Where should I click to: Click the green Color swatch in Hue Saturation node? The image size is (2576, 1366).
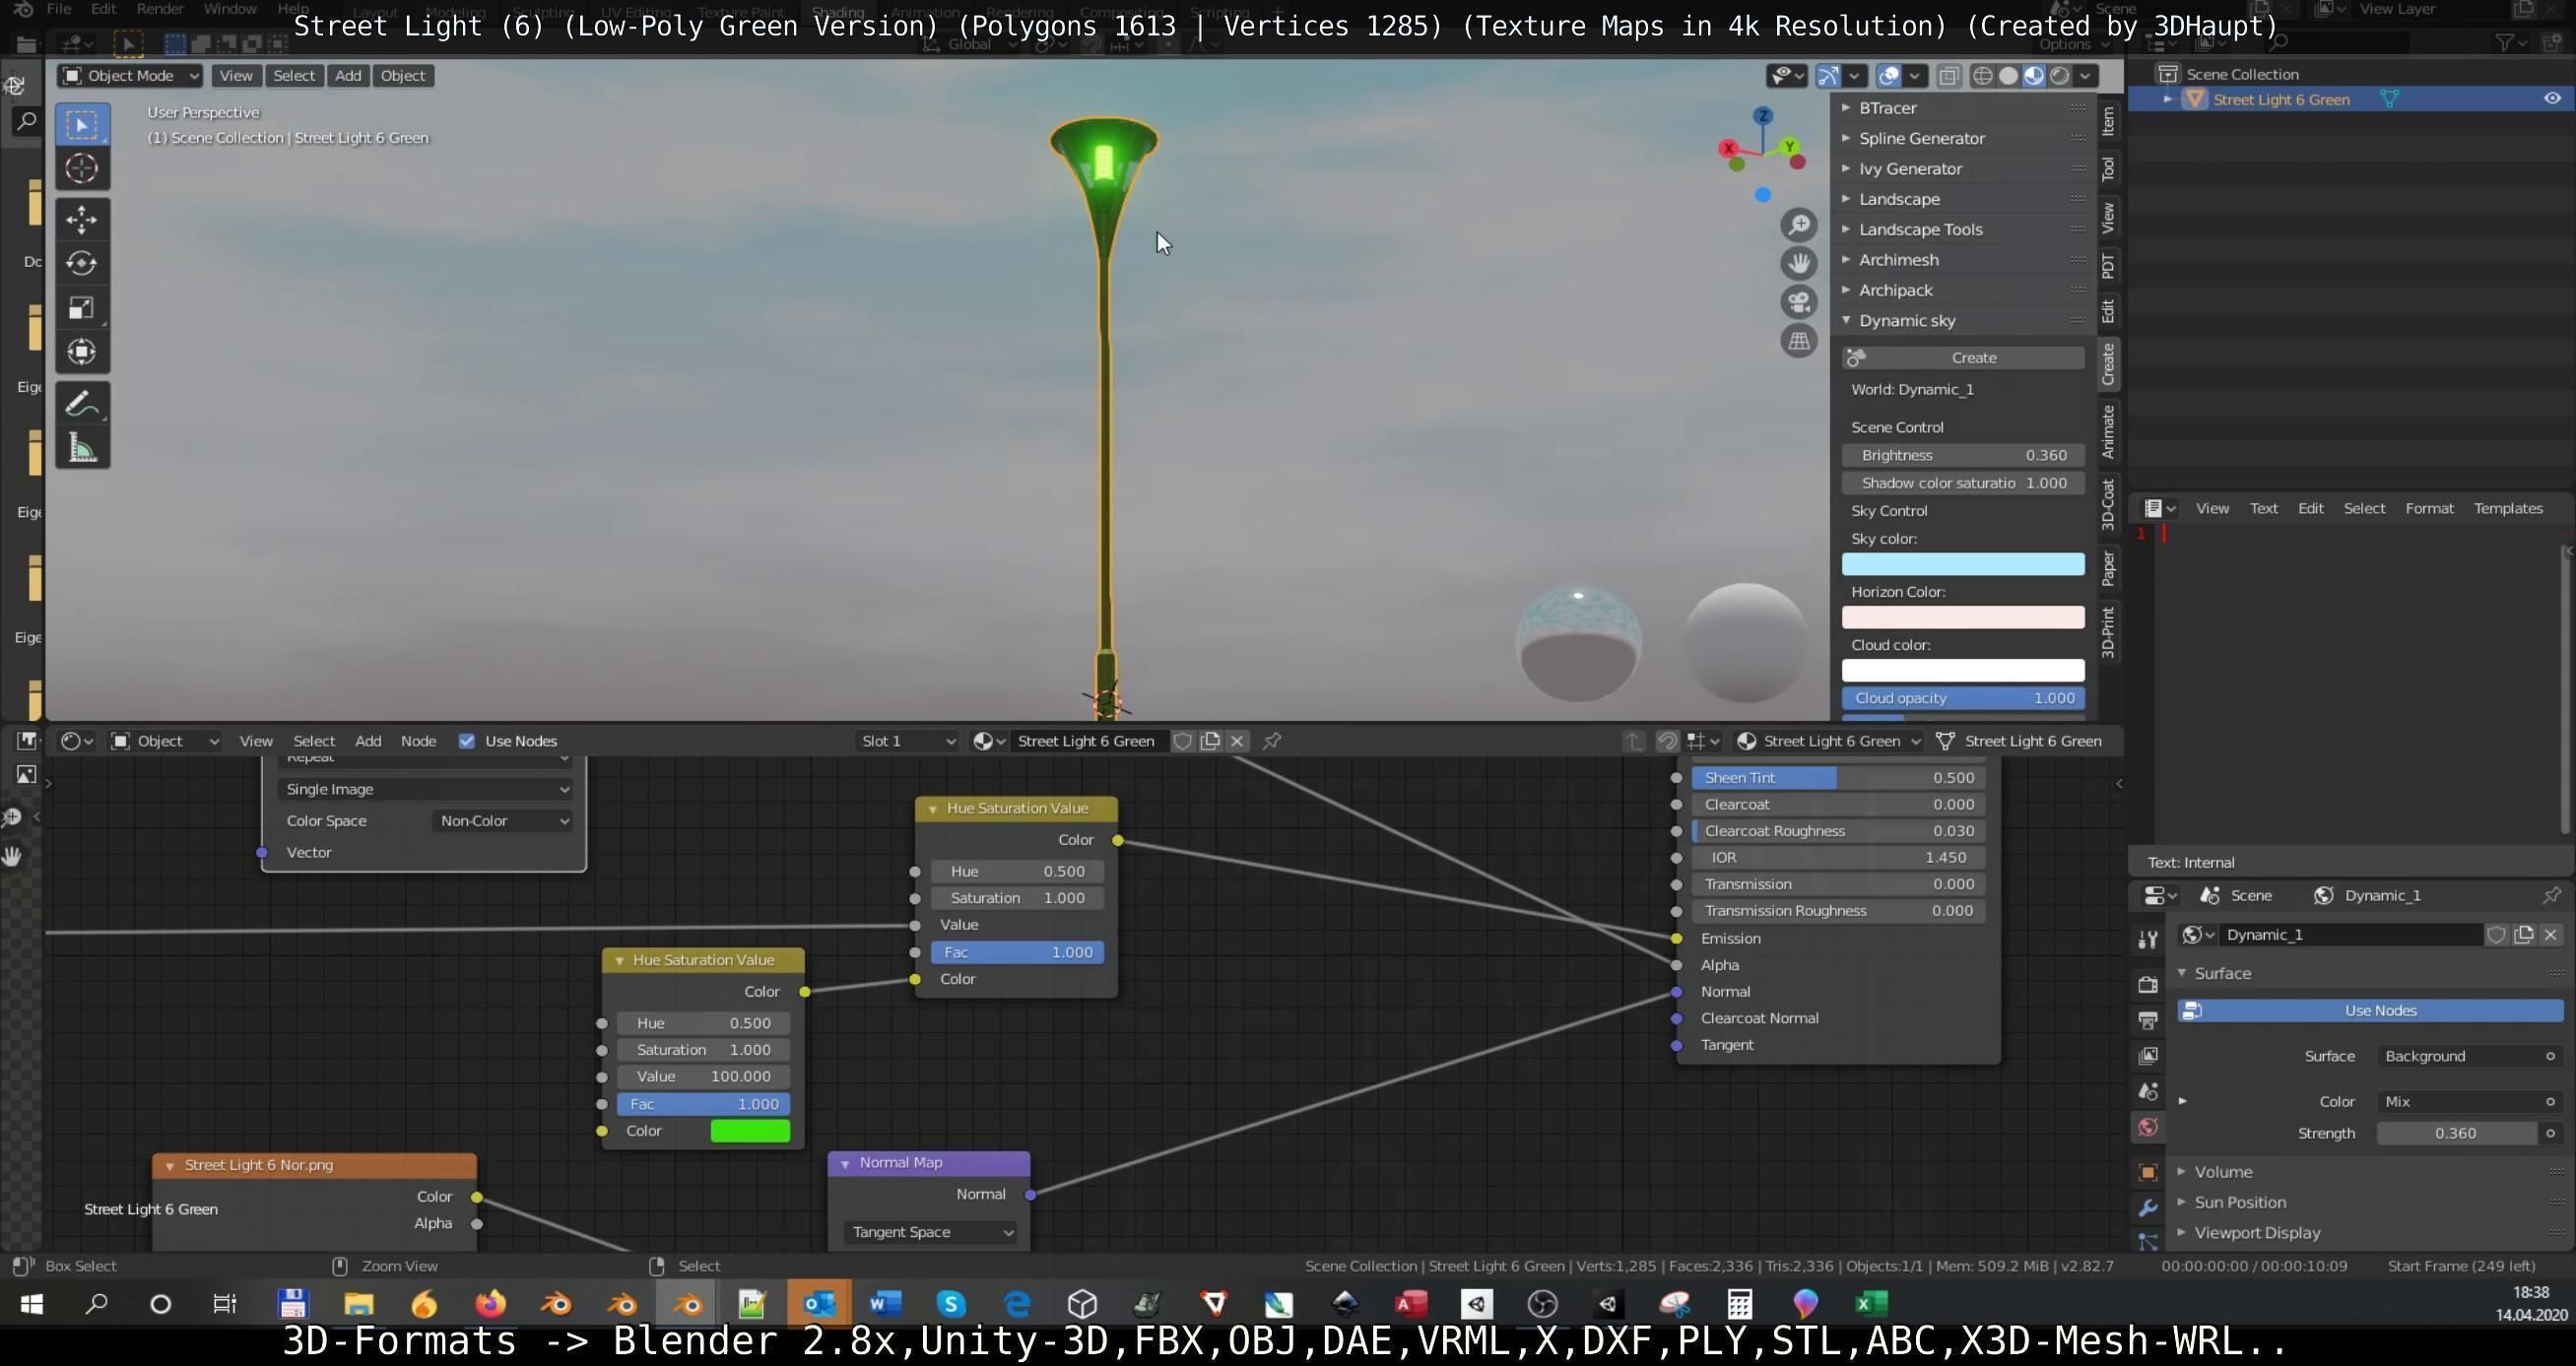click(x=750, y=1131)
